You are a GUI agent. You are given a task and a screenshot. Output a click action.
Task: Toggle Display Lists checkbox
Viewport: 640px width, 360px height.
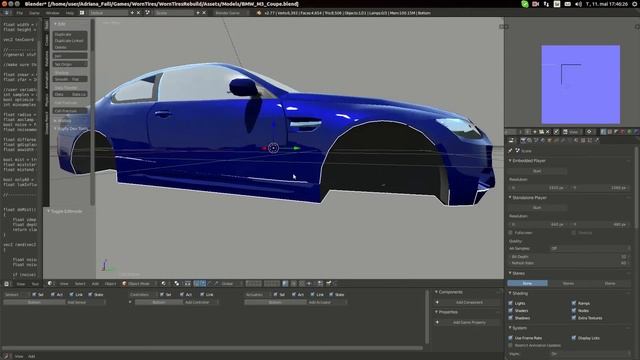pos(574,338)
